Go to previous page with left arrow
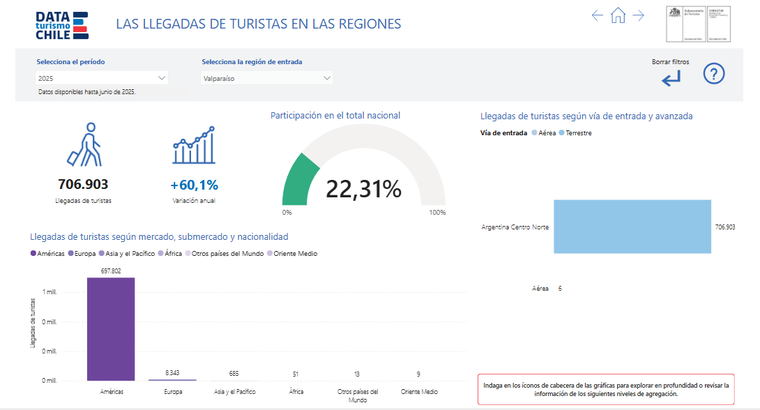 597,15
